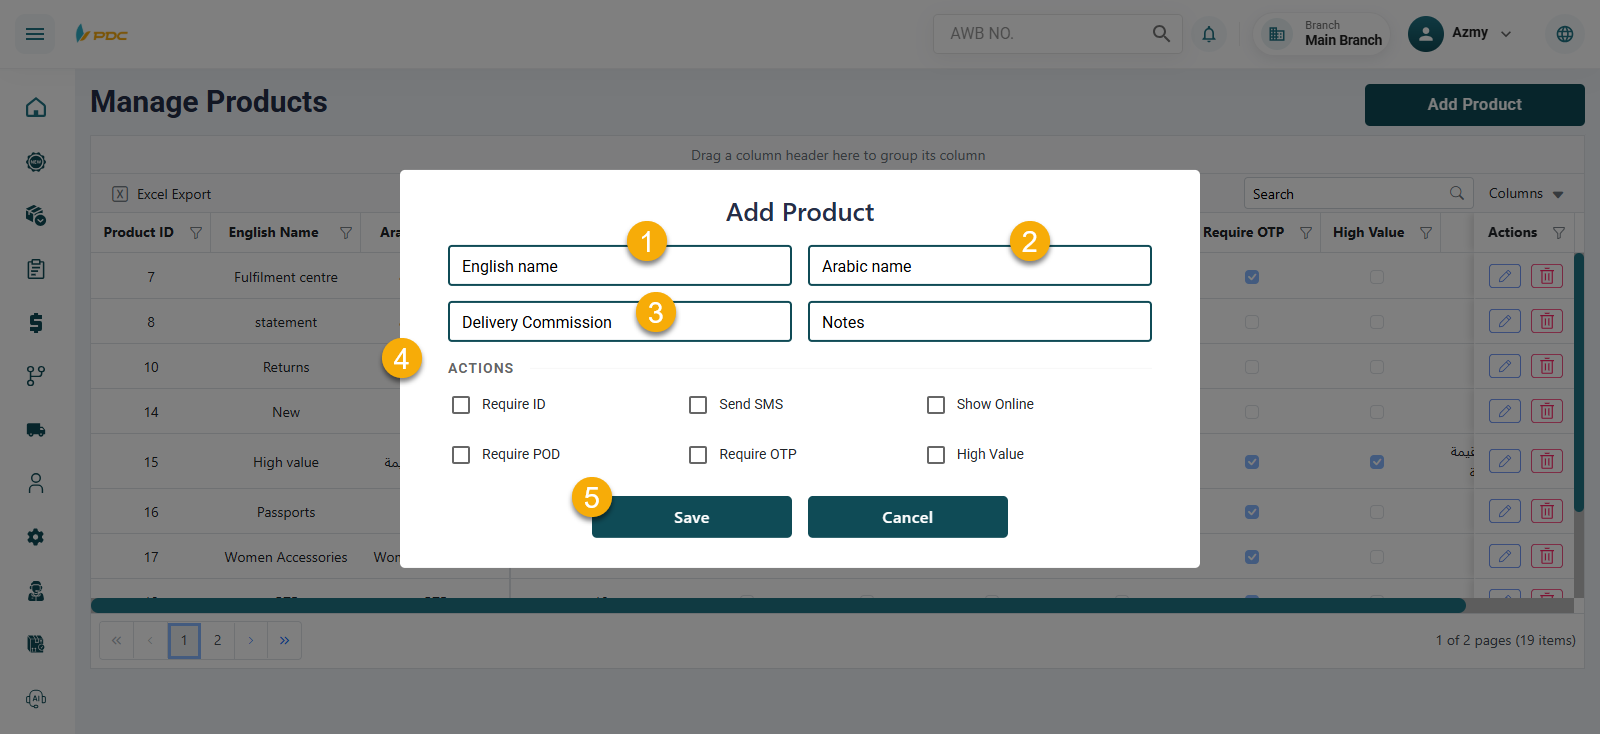Click the edit icon for Fulfilment centre row
Viewport: 1600px width, 734px height.
1505,276
